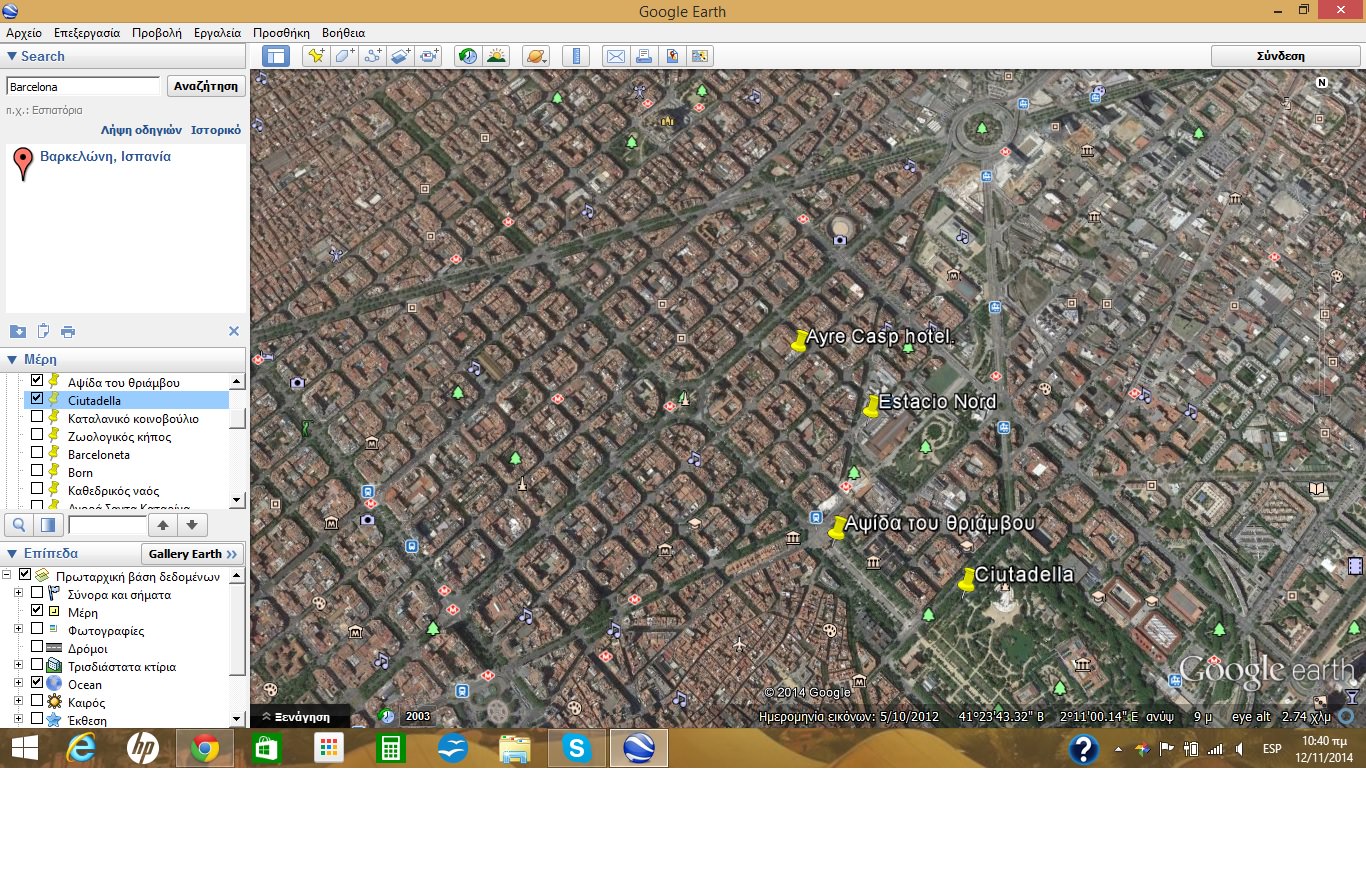Check the Καταλανικό κοινοβούλιο checkbox
The width and height of the screenshot is (1366, 880).
tap(37, 416)
